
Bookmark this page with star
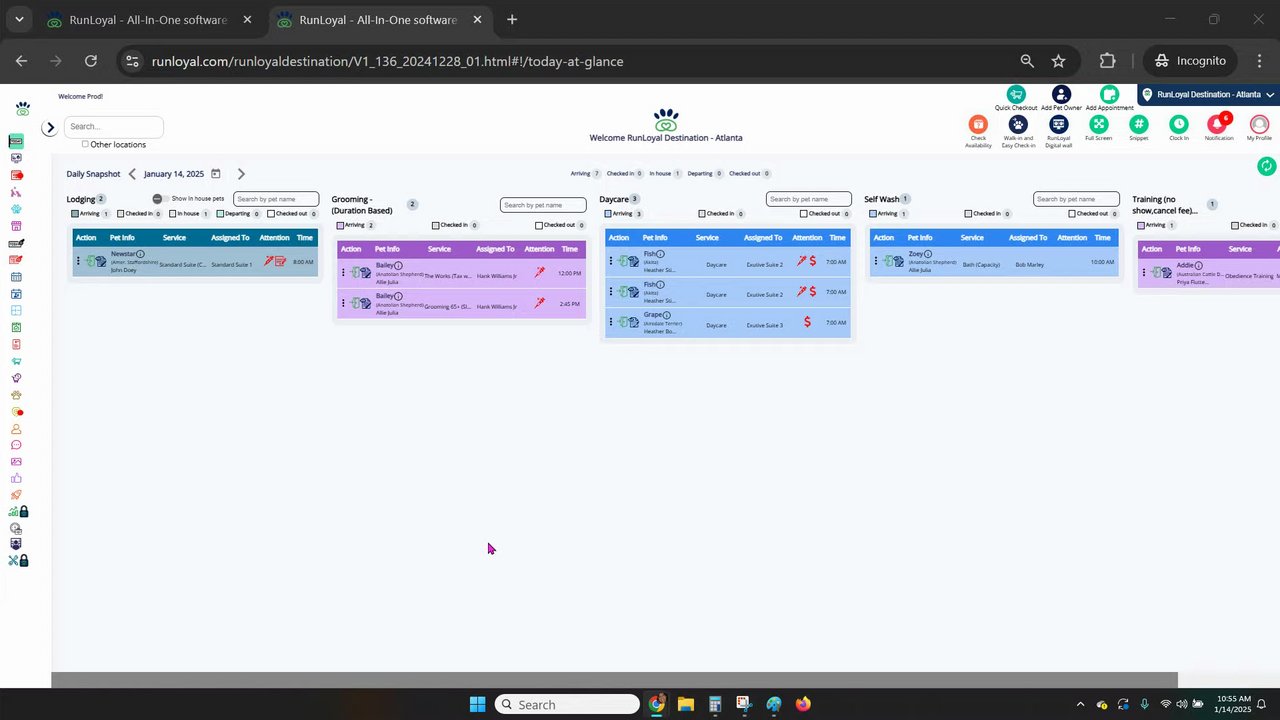(1058, 61)
